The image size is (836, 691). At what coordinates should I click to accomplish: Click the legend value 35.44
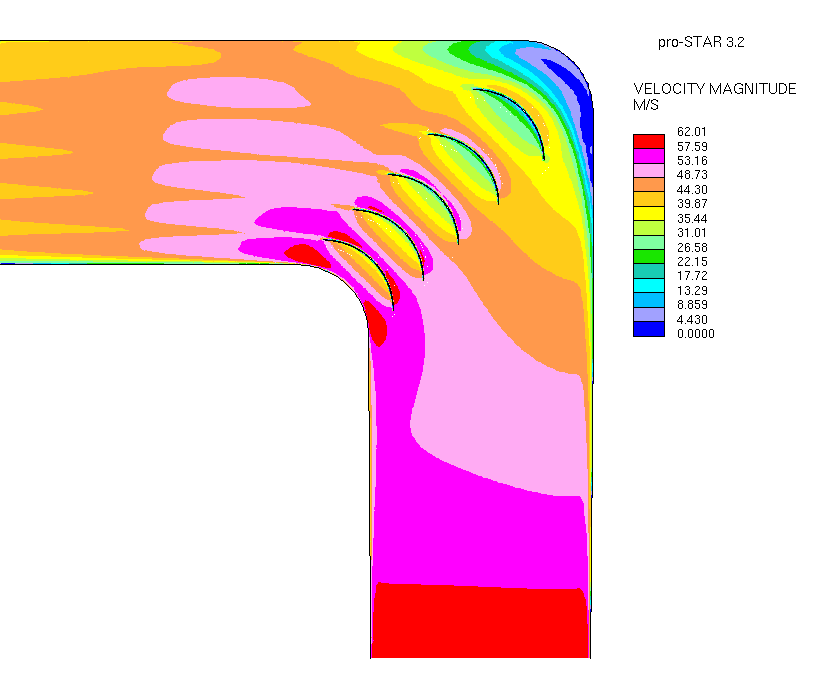point(692,219)
